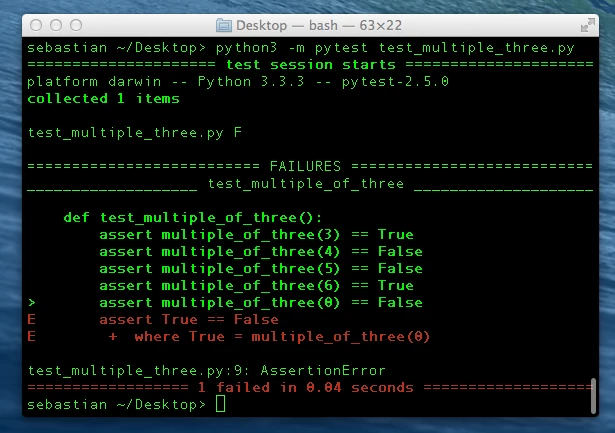Click 'test_multiple_three.py F' result line
615x433 pixels.
pos(135,133)
